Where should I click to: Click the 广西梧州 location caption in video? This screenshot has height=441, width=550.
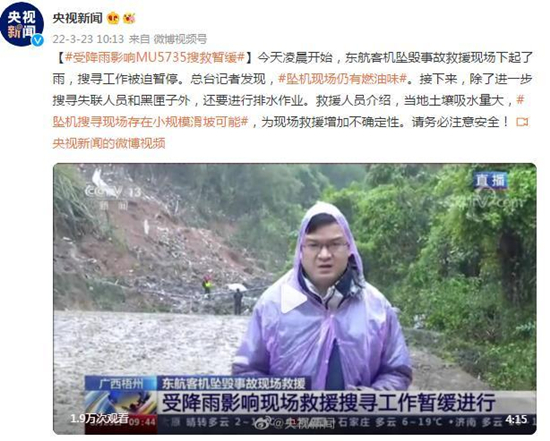point(121,383)
